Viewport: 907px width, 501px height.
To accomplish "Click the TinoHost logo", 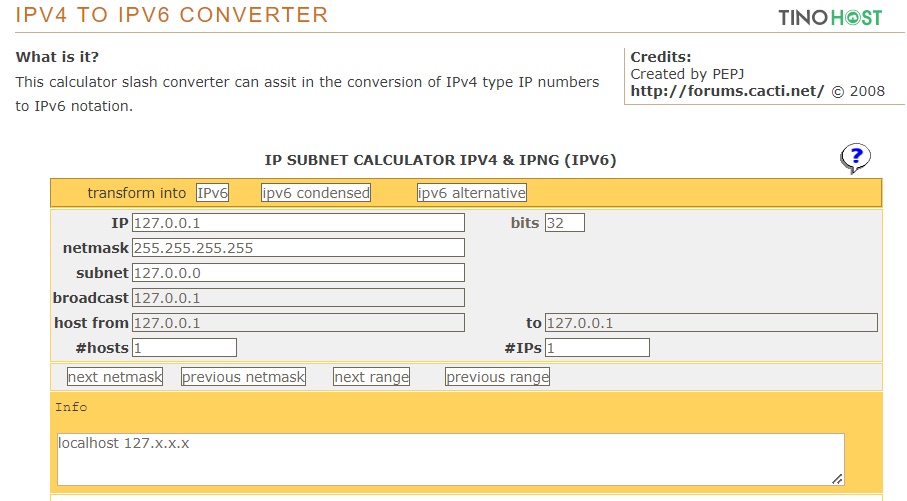I will point(830,17).
